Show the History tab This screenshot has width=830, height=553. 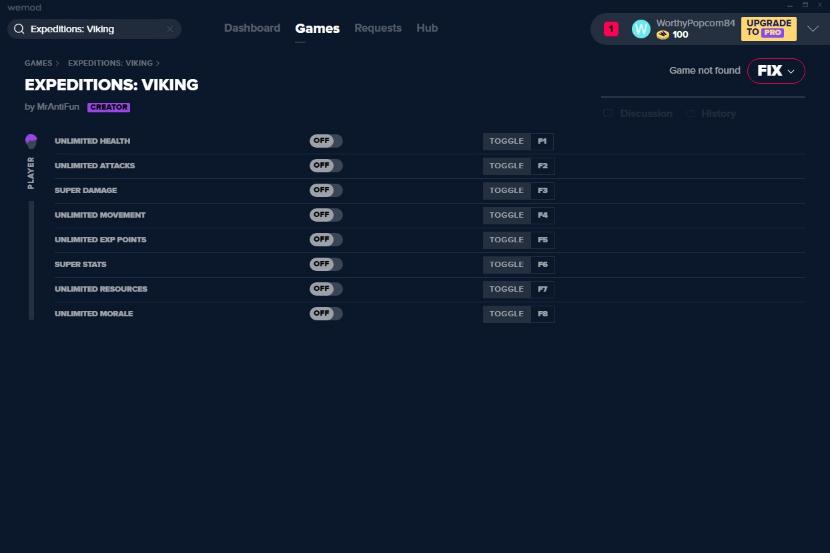click(x=718, y=114)
